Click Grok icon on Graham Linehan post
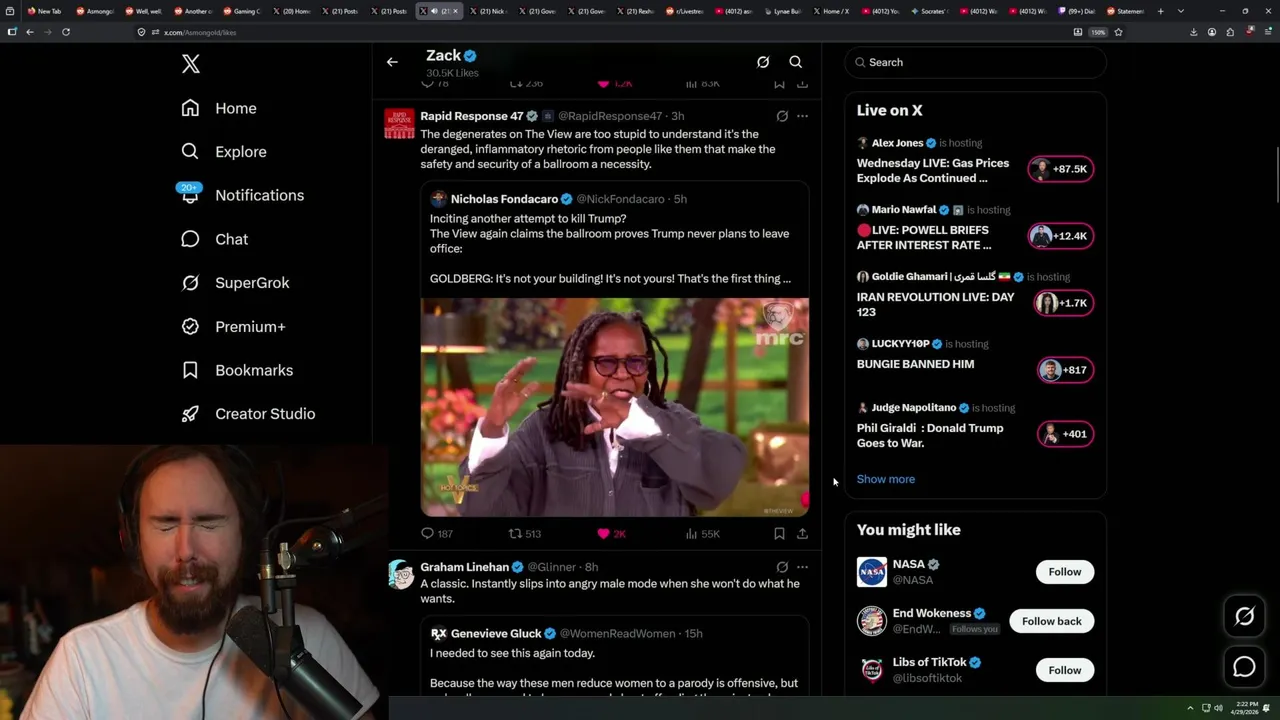The image size is (1280, 720). [x=782, y=567]
